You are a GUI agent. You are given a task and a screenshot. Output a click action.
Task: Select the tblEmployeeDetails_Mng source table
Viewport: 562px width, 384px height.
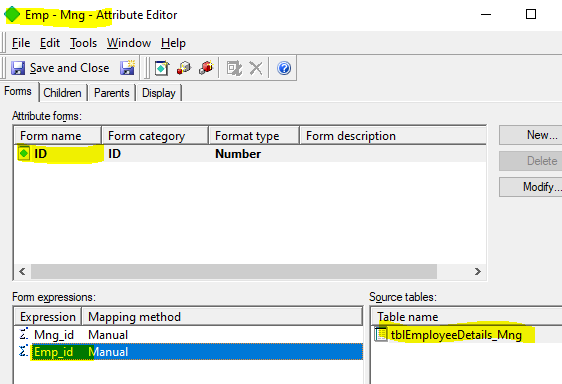(x=456, y=335)
